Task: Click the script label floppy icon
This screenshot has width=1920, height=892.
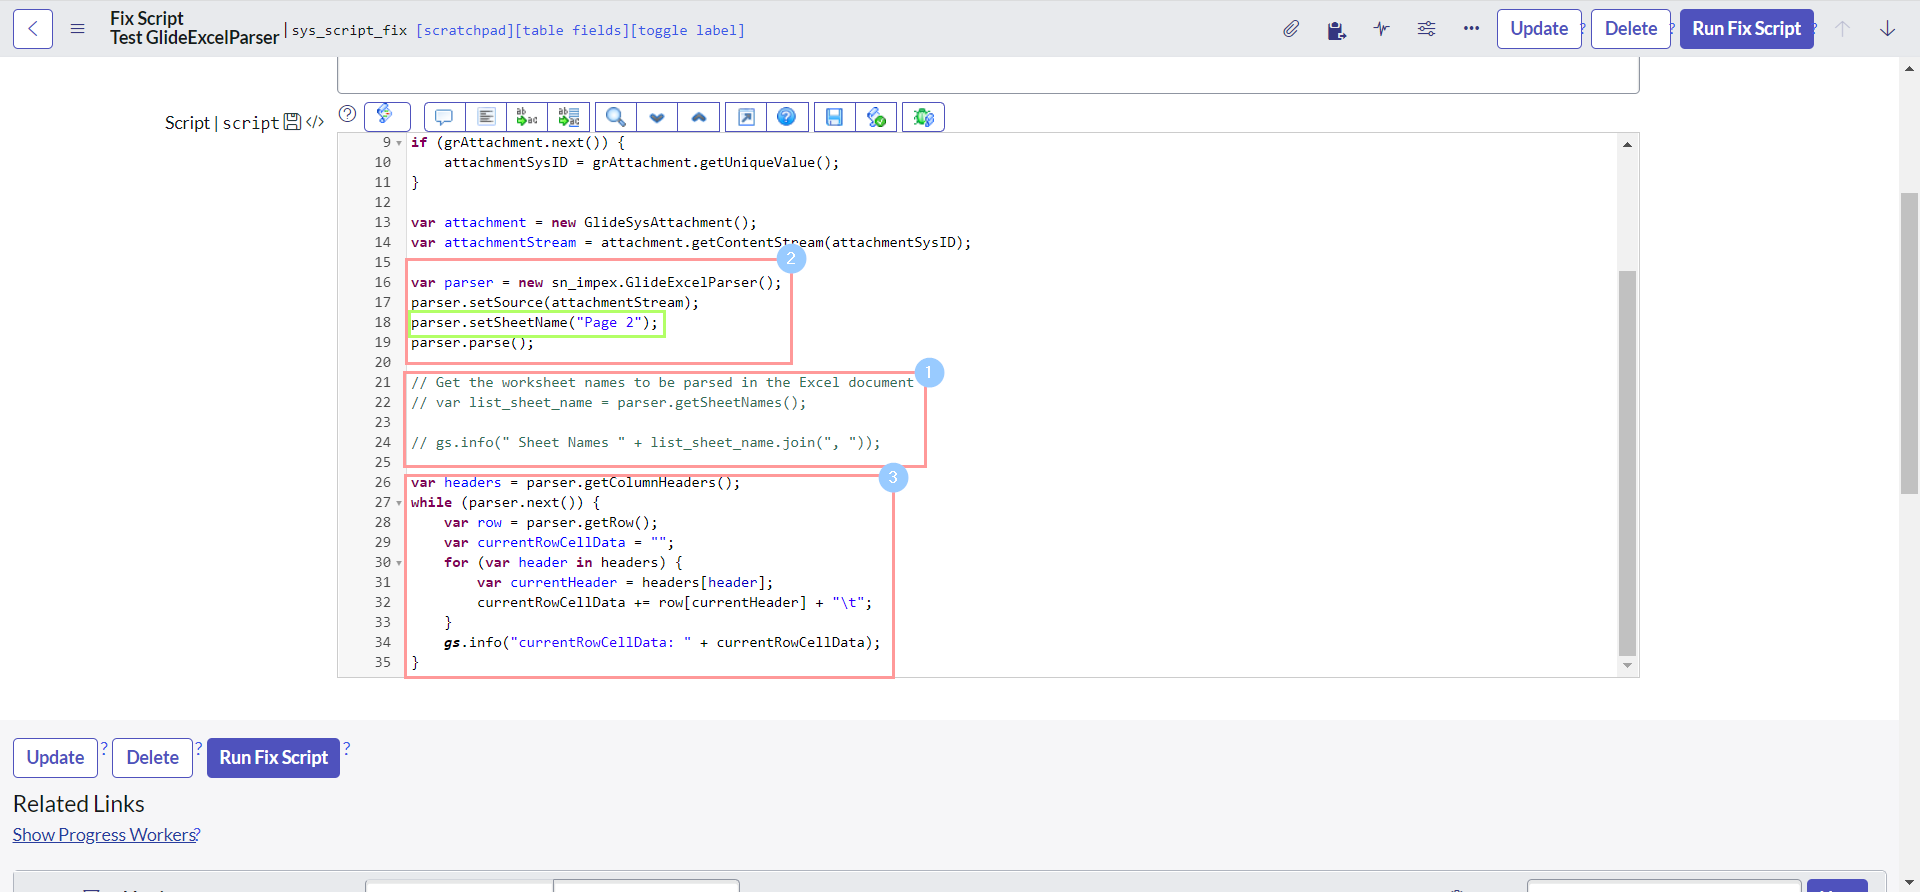Action: click(292, 122)
